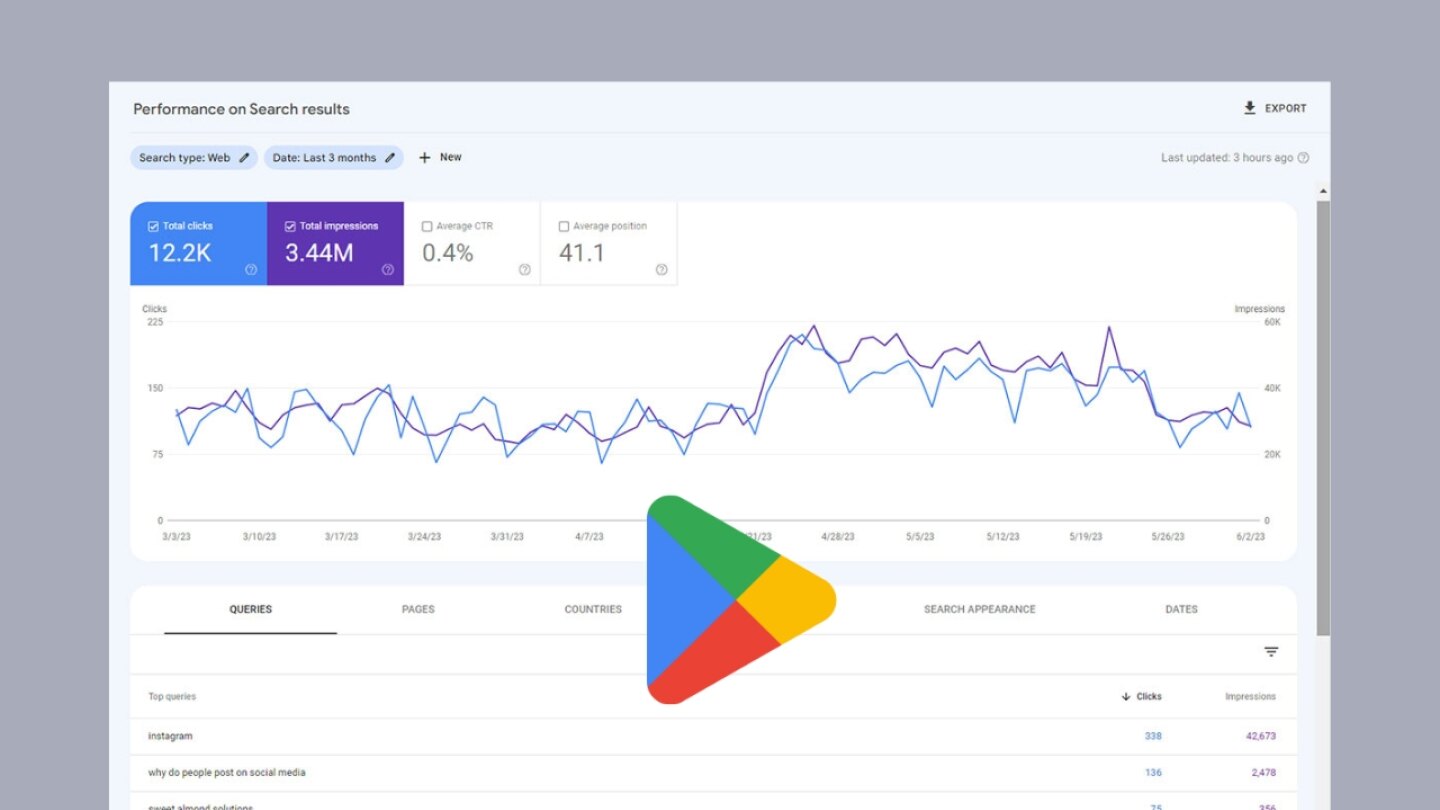
Task: Click the 6/2/23 date label on chart
Action: pyautogui.click(x=1249, y=537)
